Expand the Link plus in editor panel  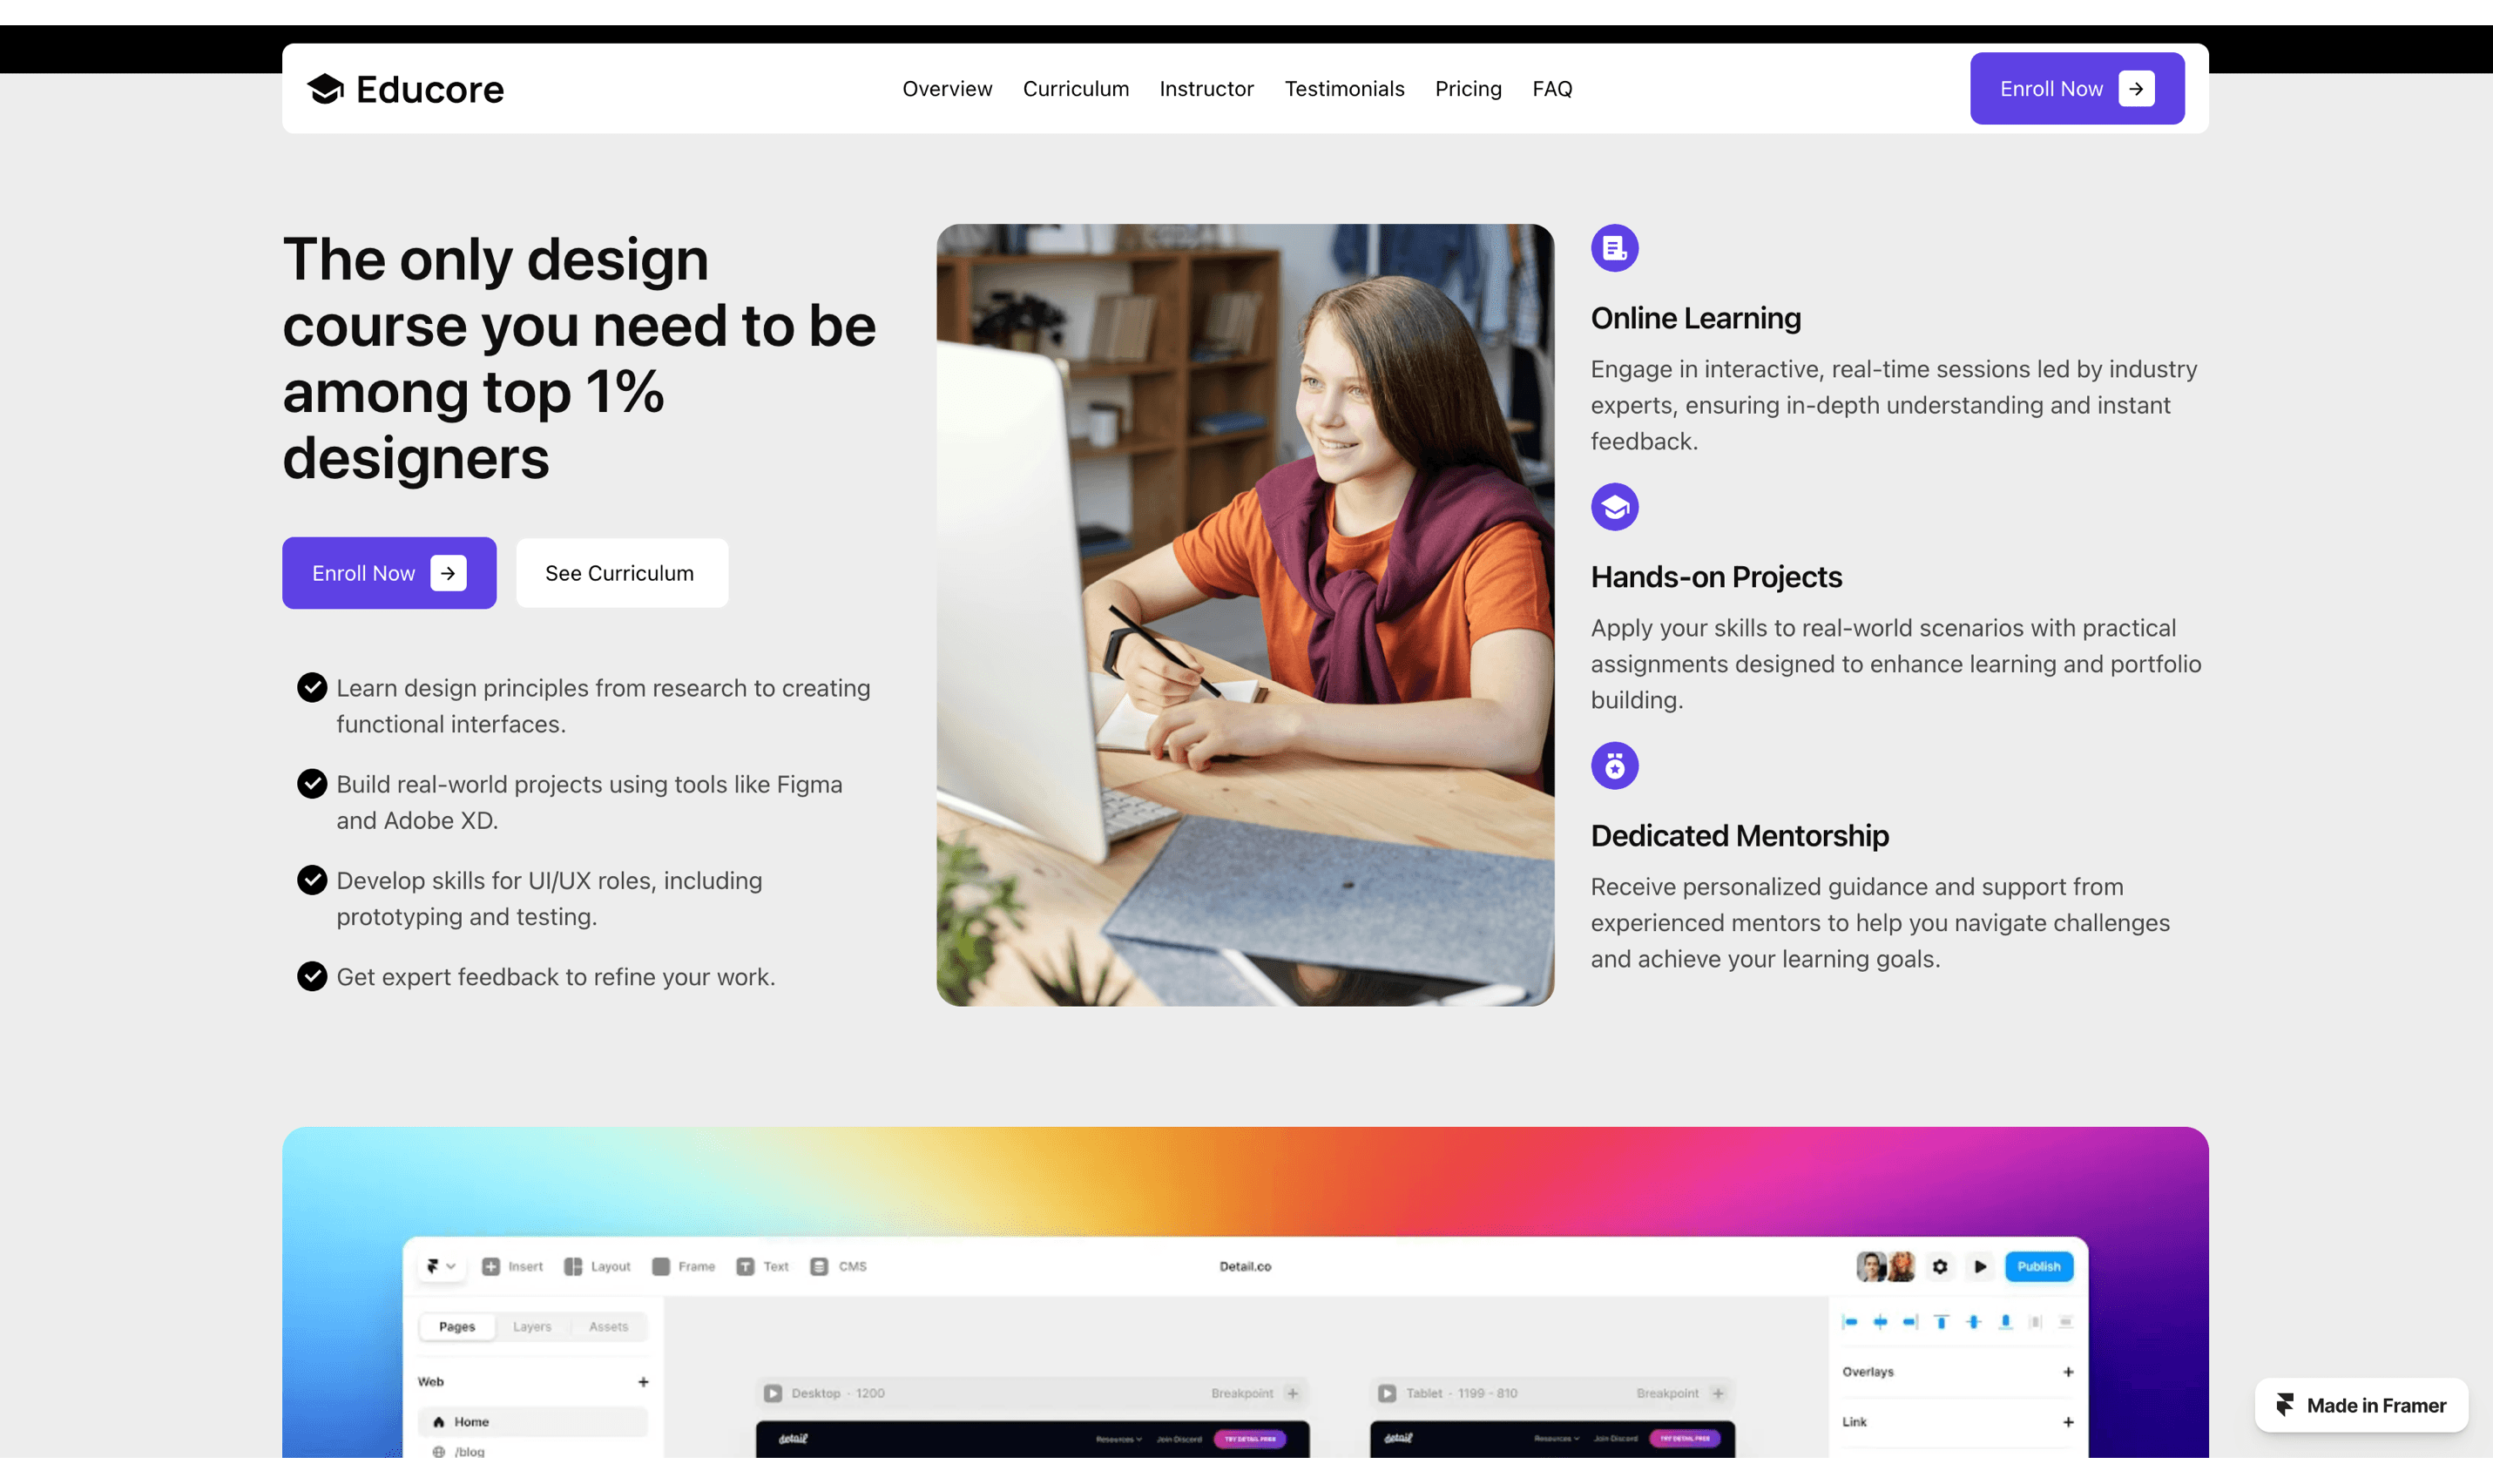click(2068, 1422)
